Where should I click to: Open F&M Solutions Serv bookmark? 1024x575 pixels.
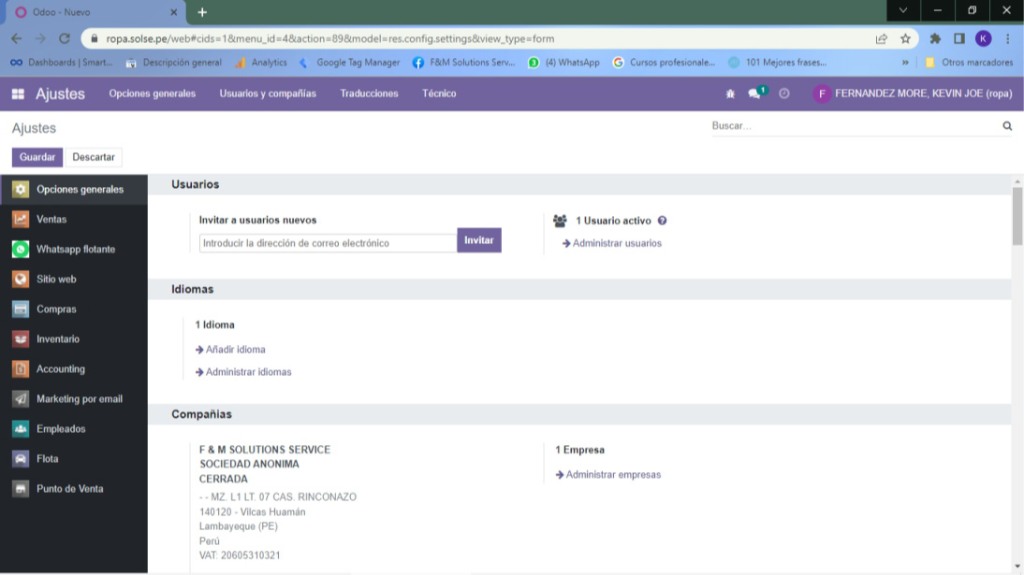coord(464,63)
